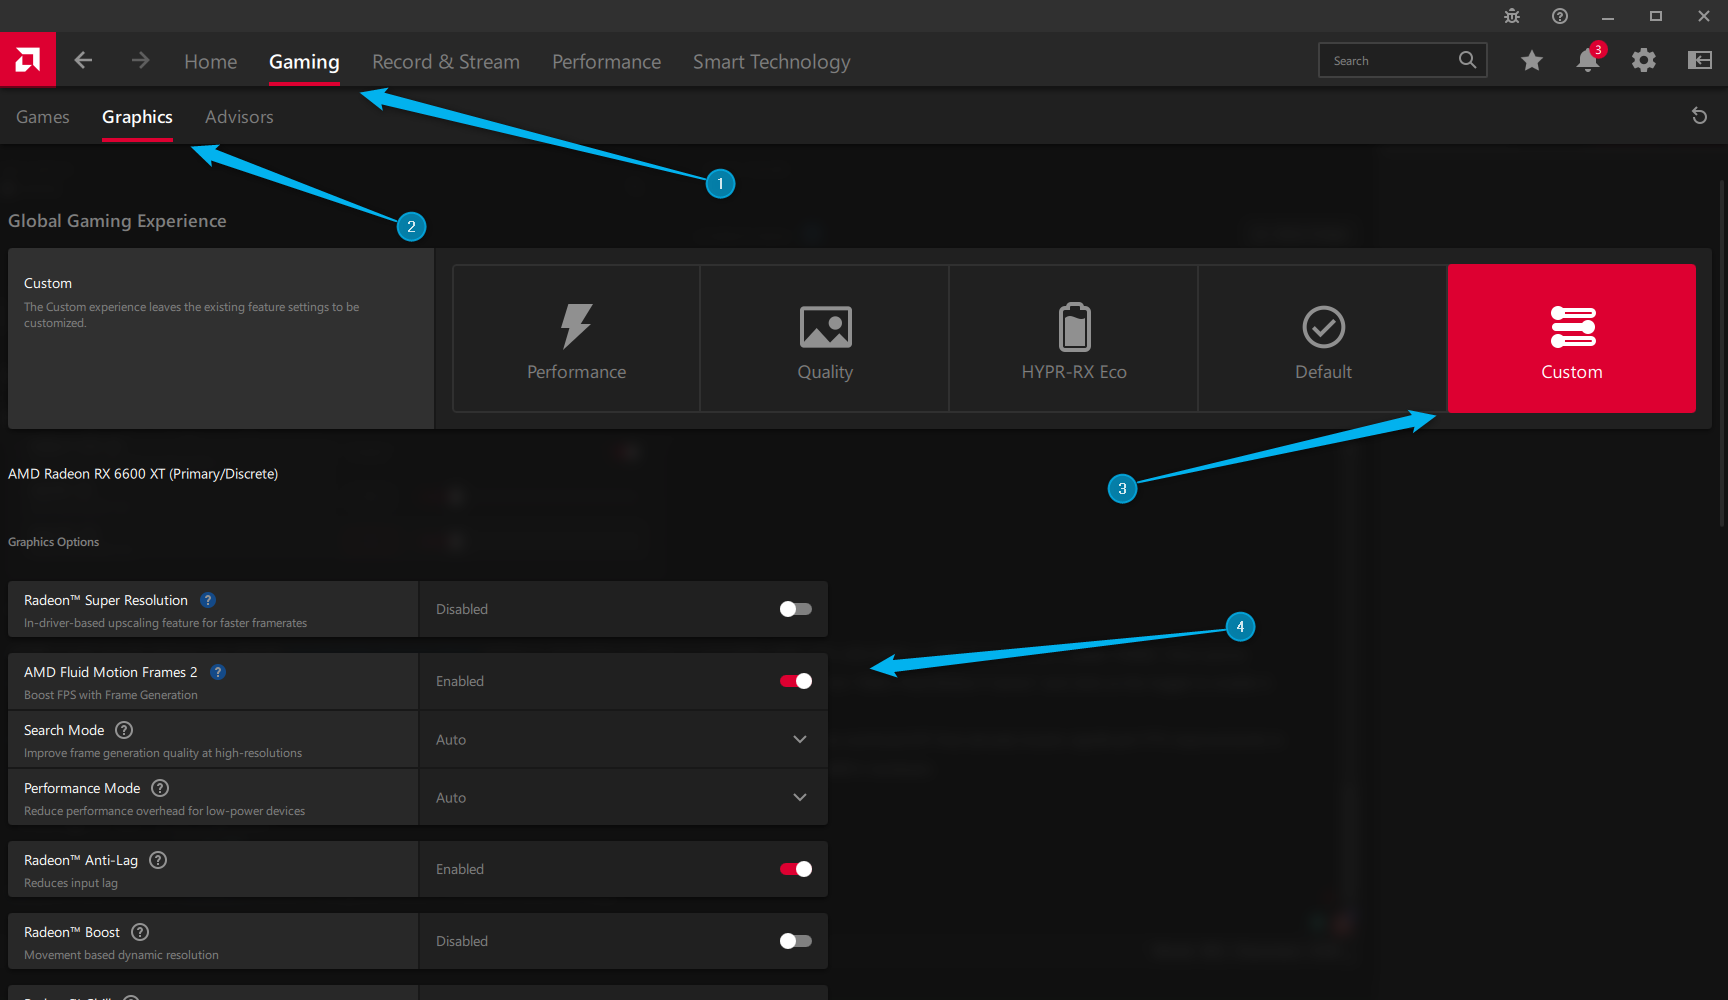Select the Custom gaming experience profile
This screenshot has height=1000, width=1728.
tap(1571, 338)
